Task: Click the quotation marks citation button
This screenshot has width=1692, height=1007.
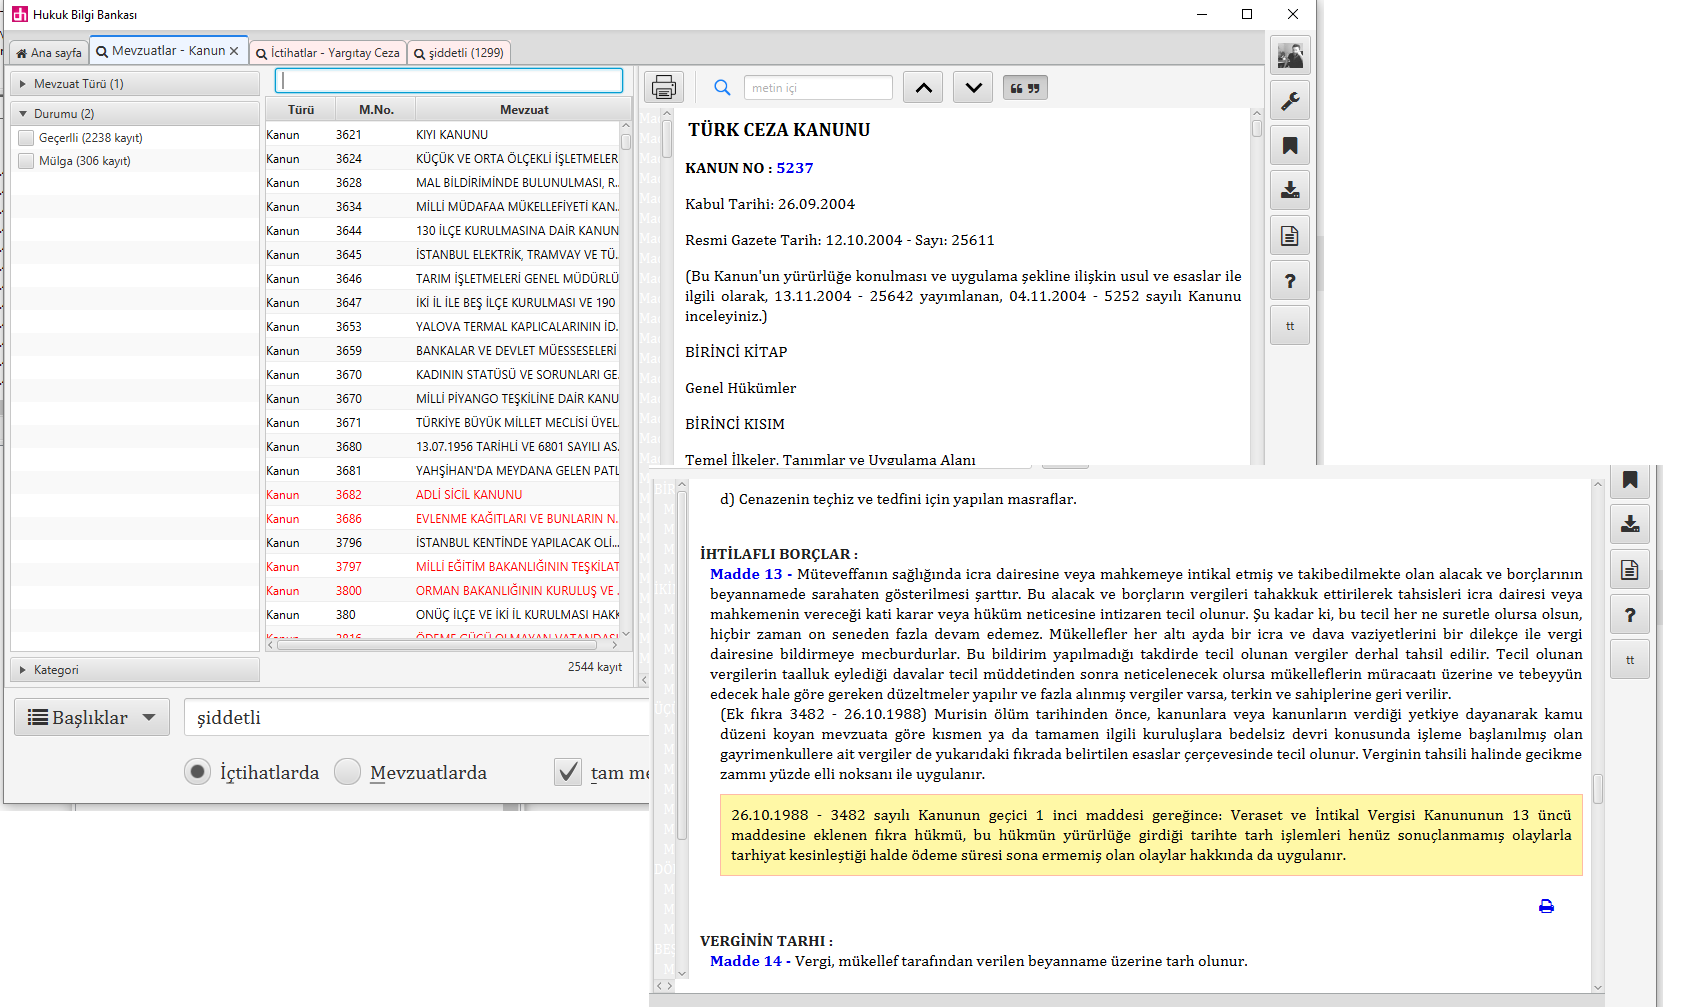Action: coord(1025,88)
